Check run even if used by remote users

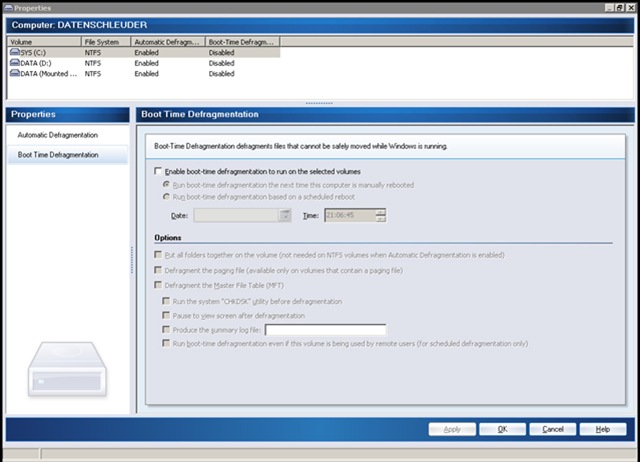click(166, 343)
